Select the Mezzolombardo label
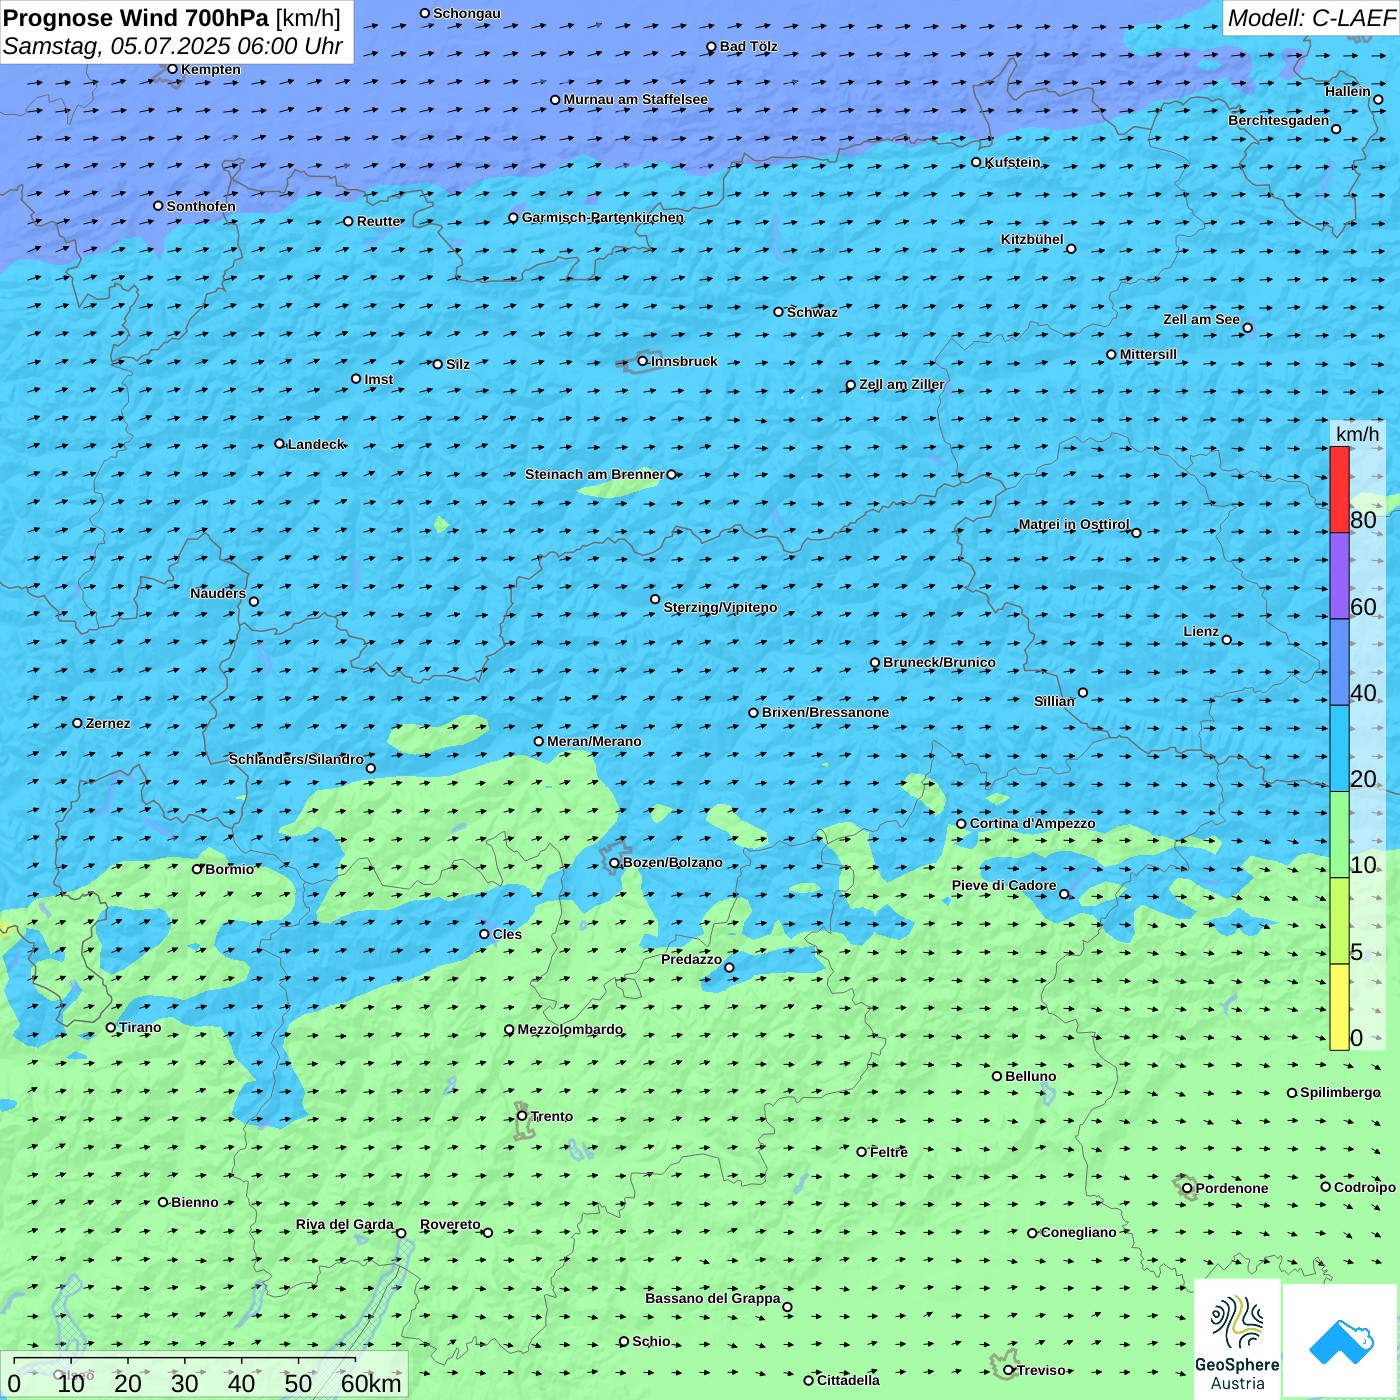 [570, 1029]
